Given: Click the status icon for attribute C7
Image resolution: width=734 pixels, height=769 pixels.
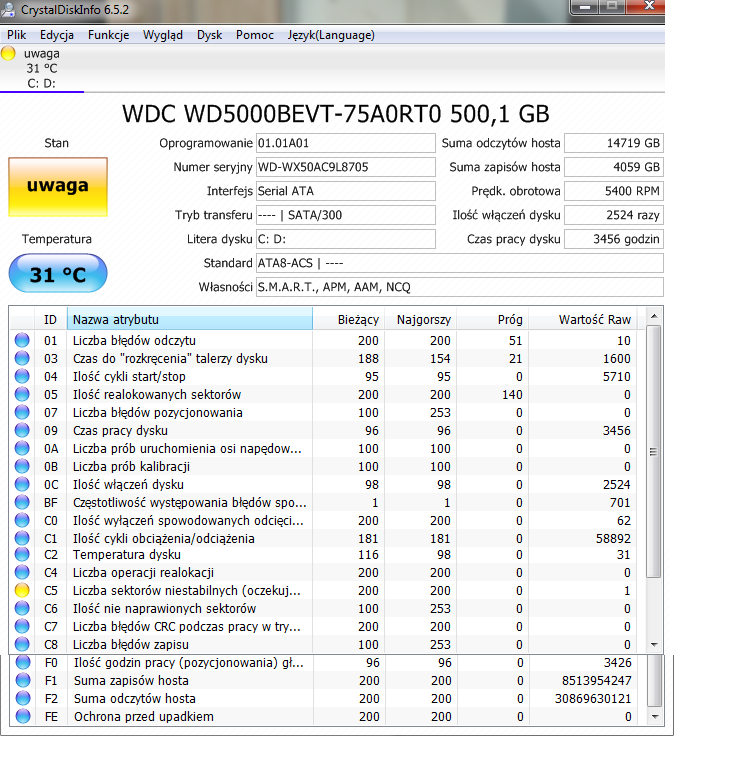Looking at the screenshot, I should click(x=22, y=626).
